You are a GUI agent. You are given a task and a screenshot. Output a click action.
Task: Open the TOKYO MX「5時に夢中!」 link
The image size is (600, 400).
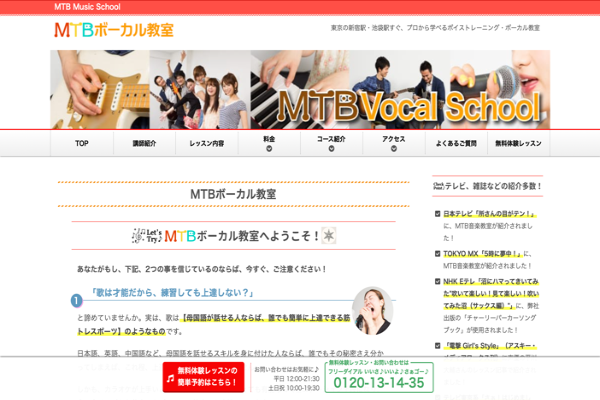click(483, 254)
